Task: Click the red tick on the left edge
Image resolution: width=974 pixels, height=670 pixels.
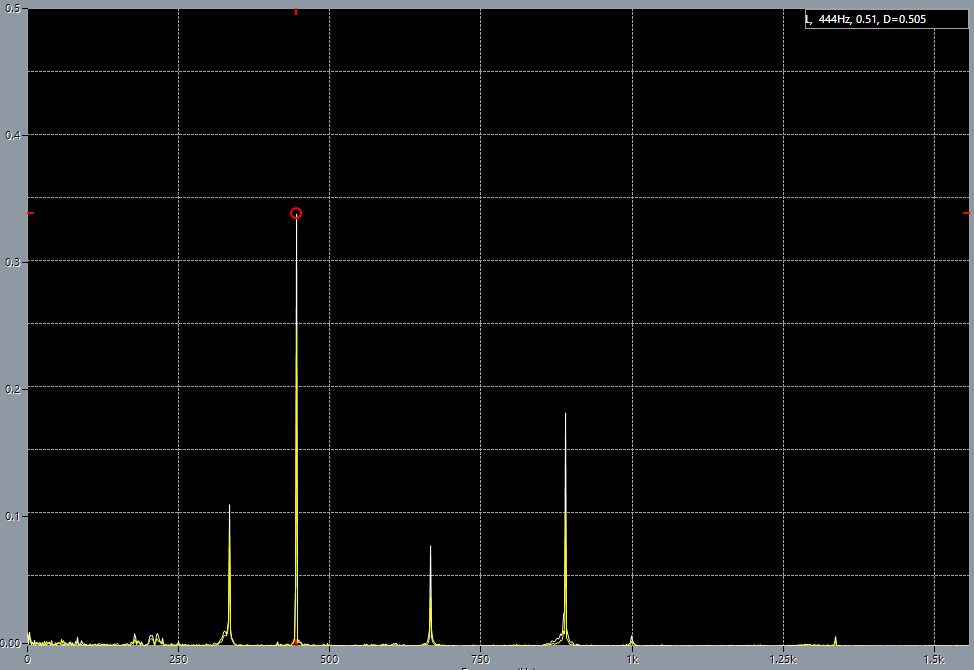Action: [29, 213]
